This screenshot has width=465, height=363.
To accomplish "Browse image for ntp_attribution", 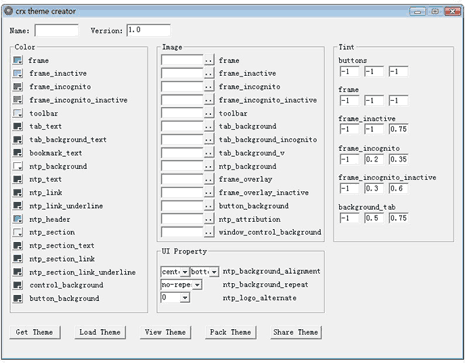I will 209,219.
